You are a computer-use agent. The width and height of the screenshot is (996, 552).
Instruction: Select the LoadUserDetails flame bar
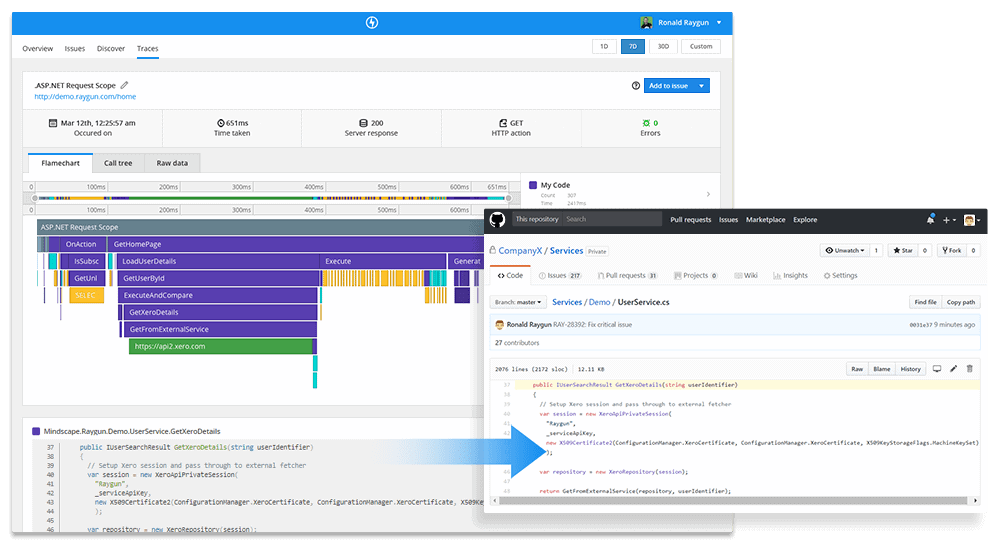(x=217, y=261)
